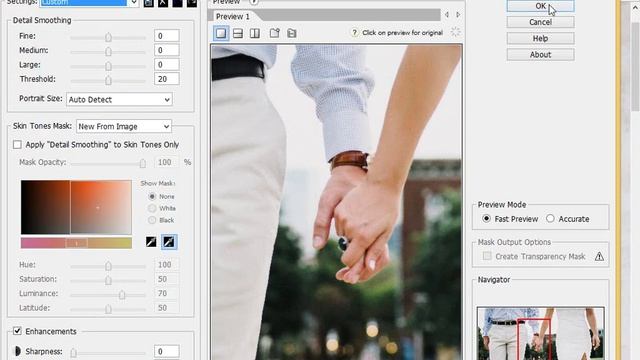Click the Hue slider handle
The height and width of the screenshot is (360, 640).
[108, 266]
